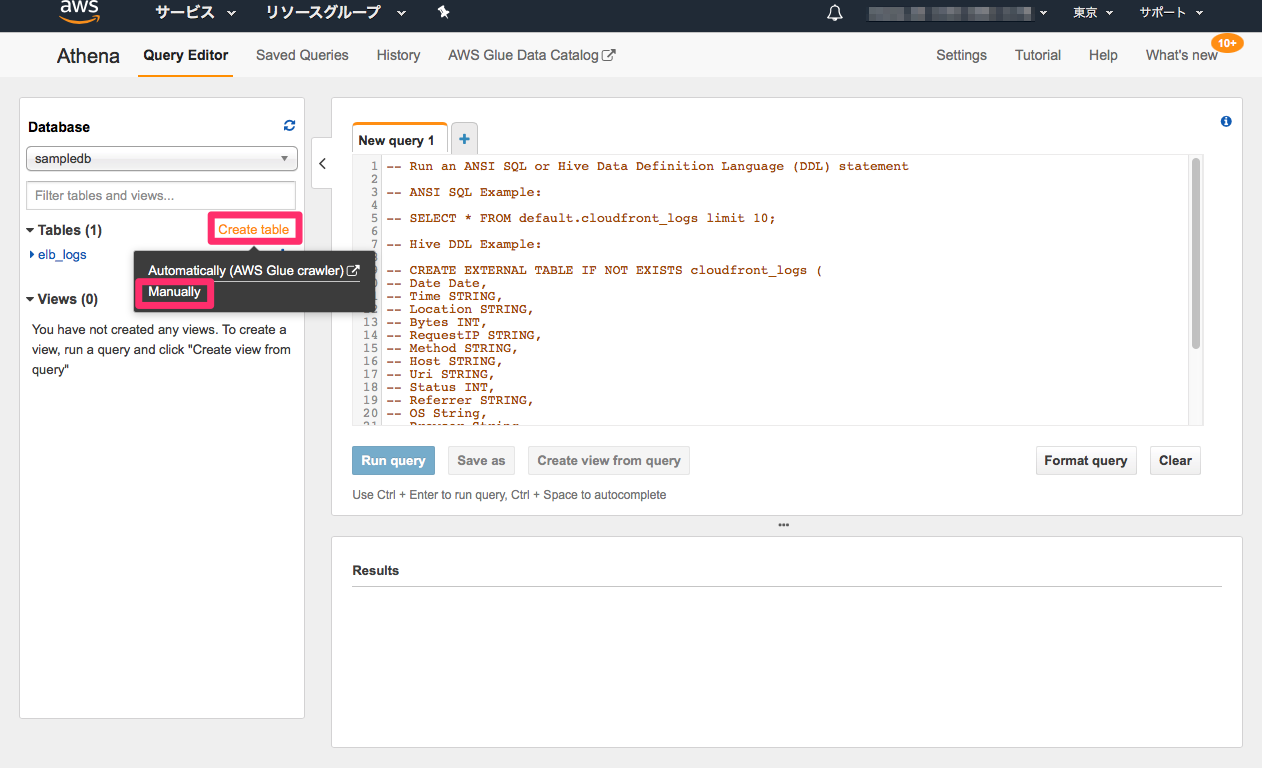Collapse the Views (0) section

click(62, 299)
